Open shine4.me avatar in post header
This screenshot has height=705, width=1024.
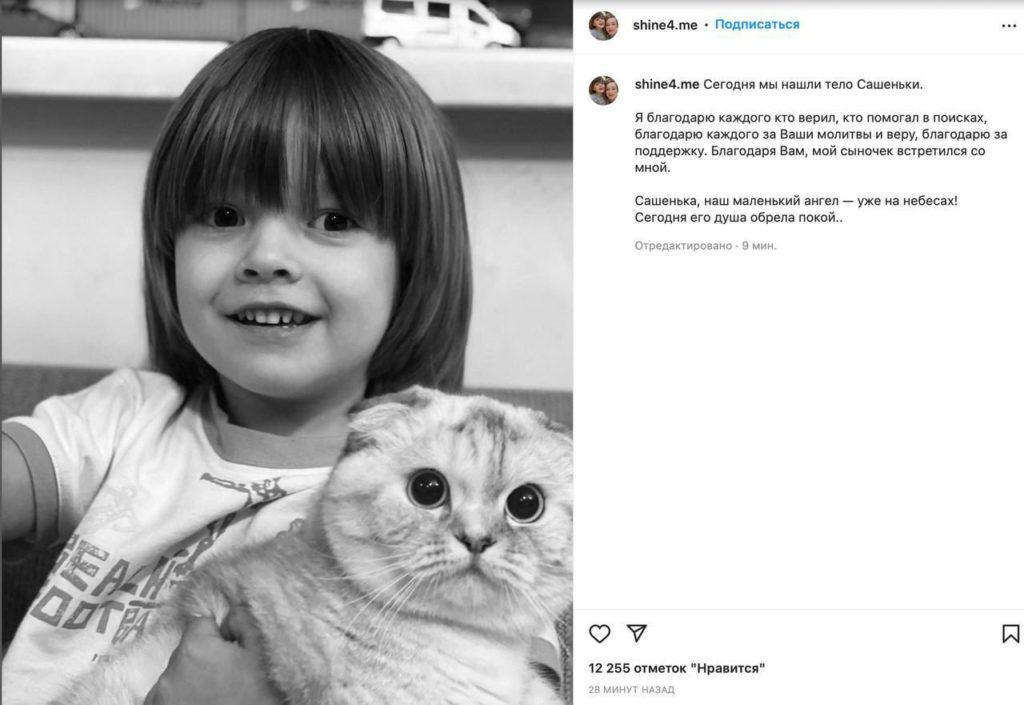pyautogui.click(x=603, y=25)
